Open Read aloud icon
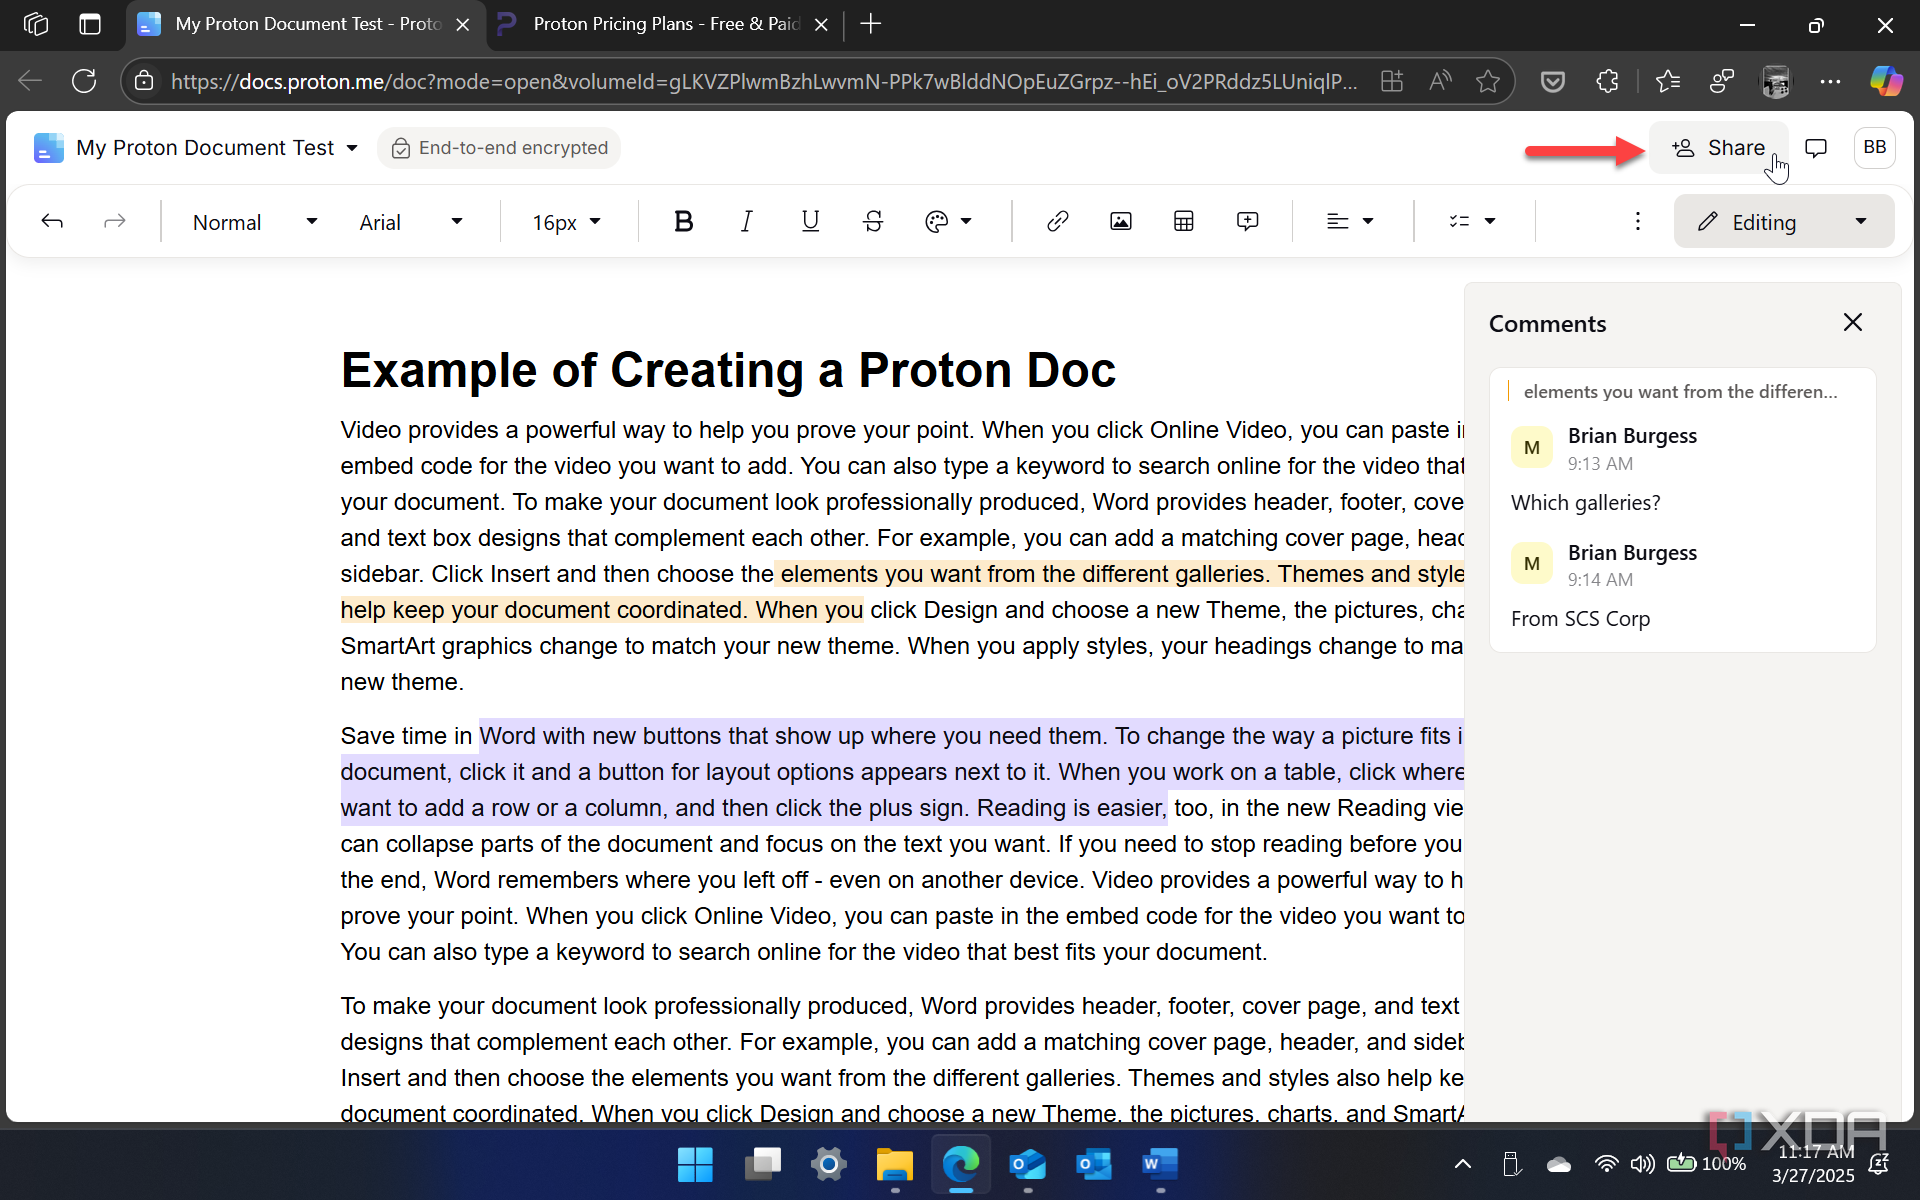 pyautogui.click(x=1440, y=81)
